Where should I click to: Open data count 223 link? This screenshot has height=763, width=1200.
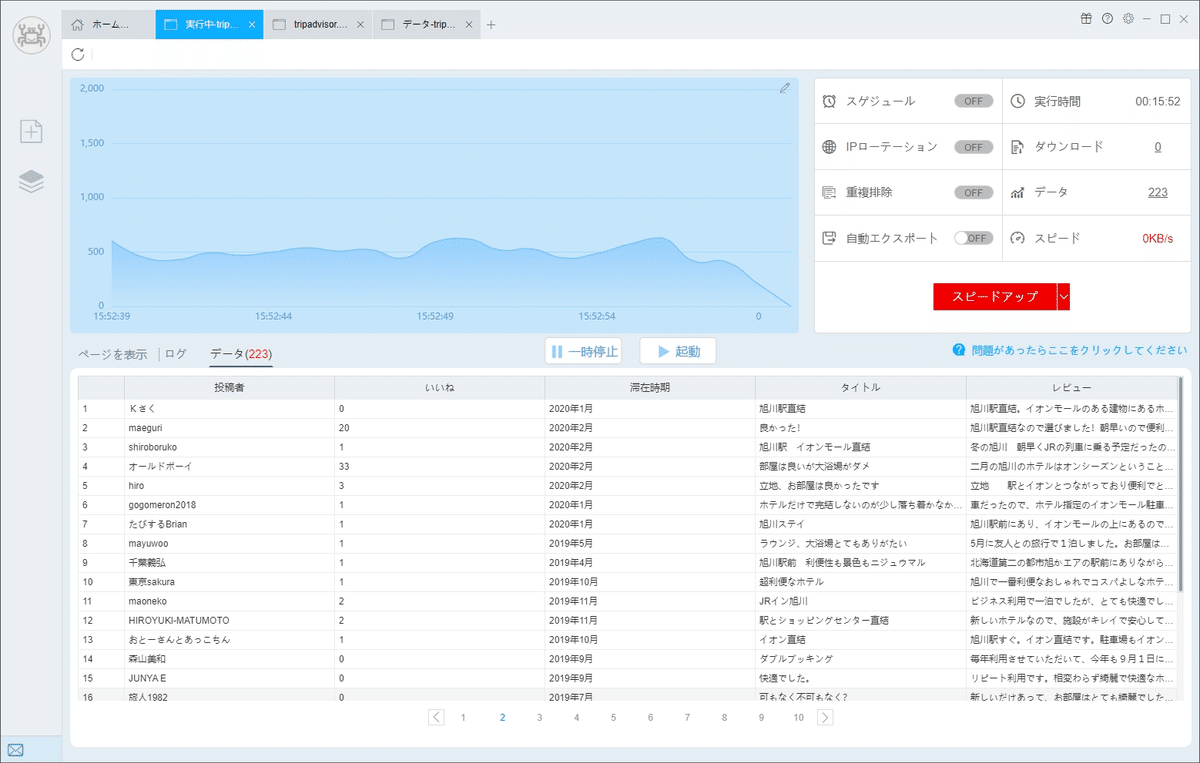click(x=1157, y=192)
